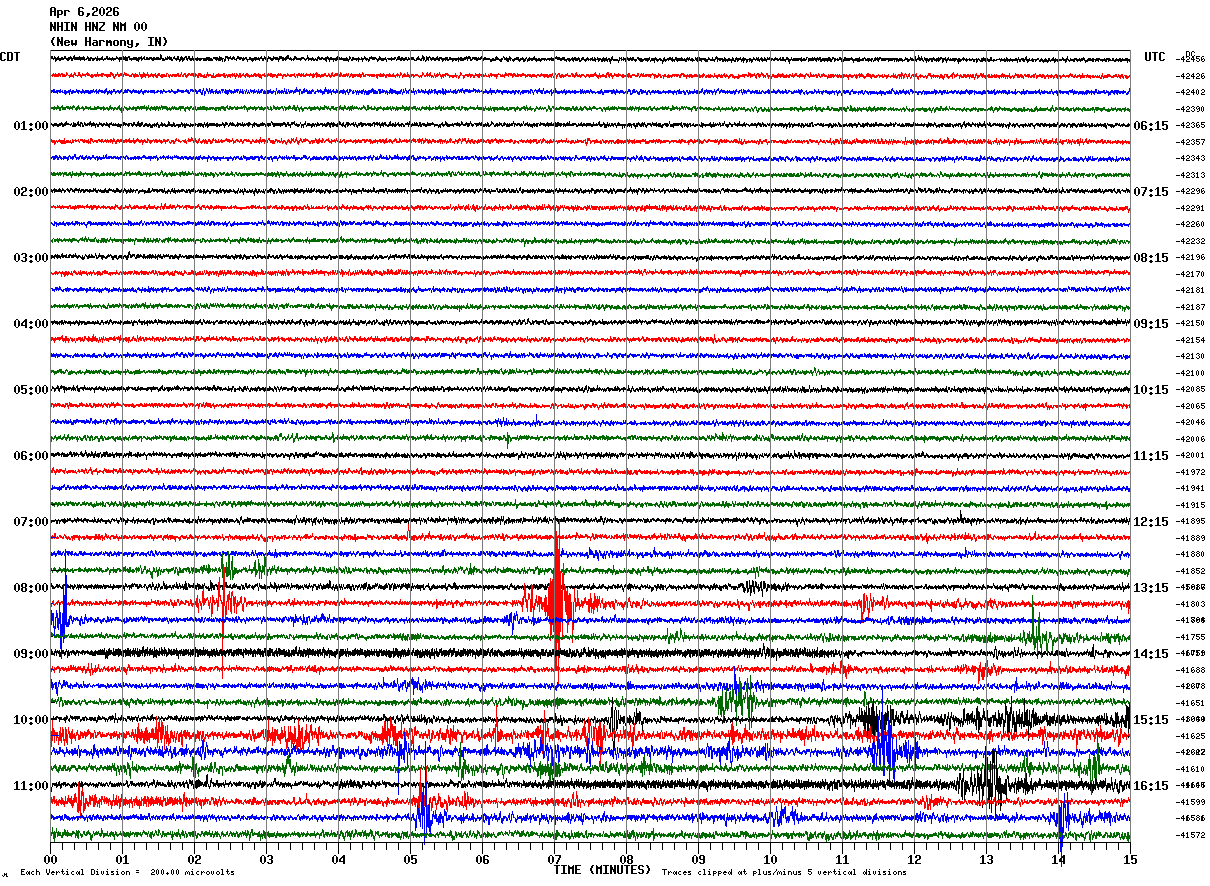Image resolution: width=1210 pixels, height=886 pixels.
Task: Click the station code 'NHIN HNZ NM 00'
Action: [x=98, y=27]
